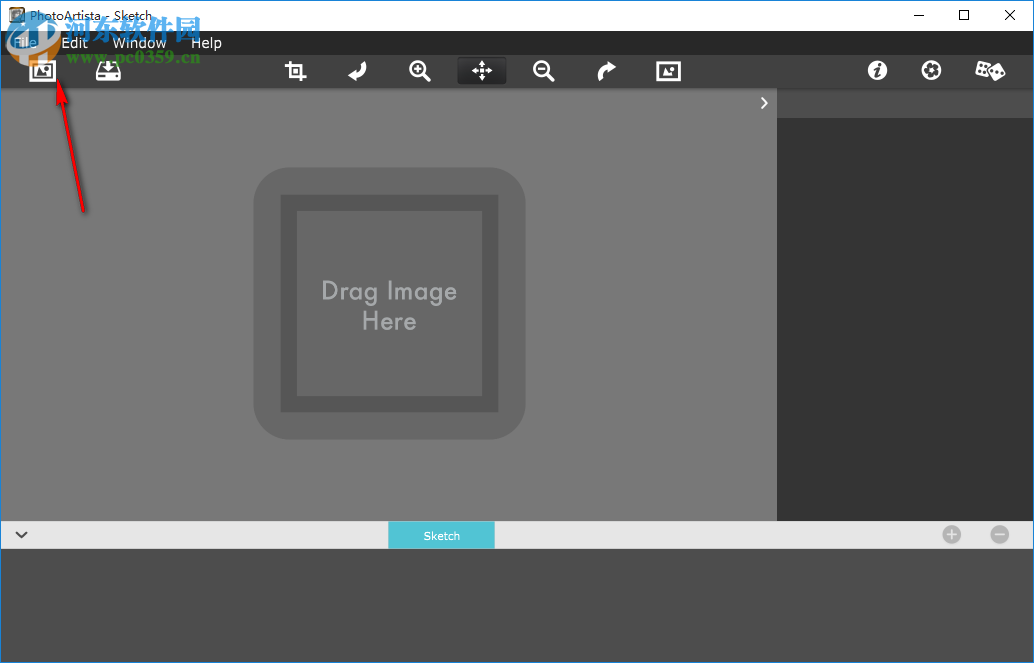The image size is (1034, 663).
Task: Click the Drag Image Here placeholder
Action: point(389,304)
